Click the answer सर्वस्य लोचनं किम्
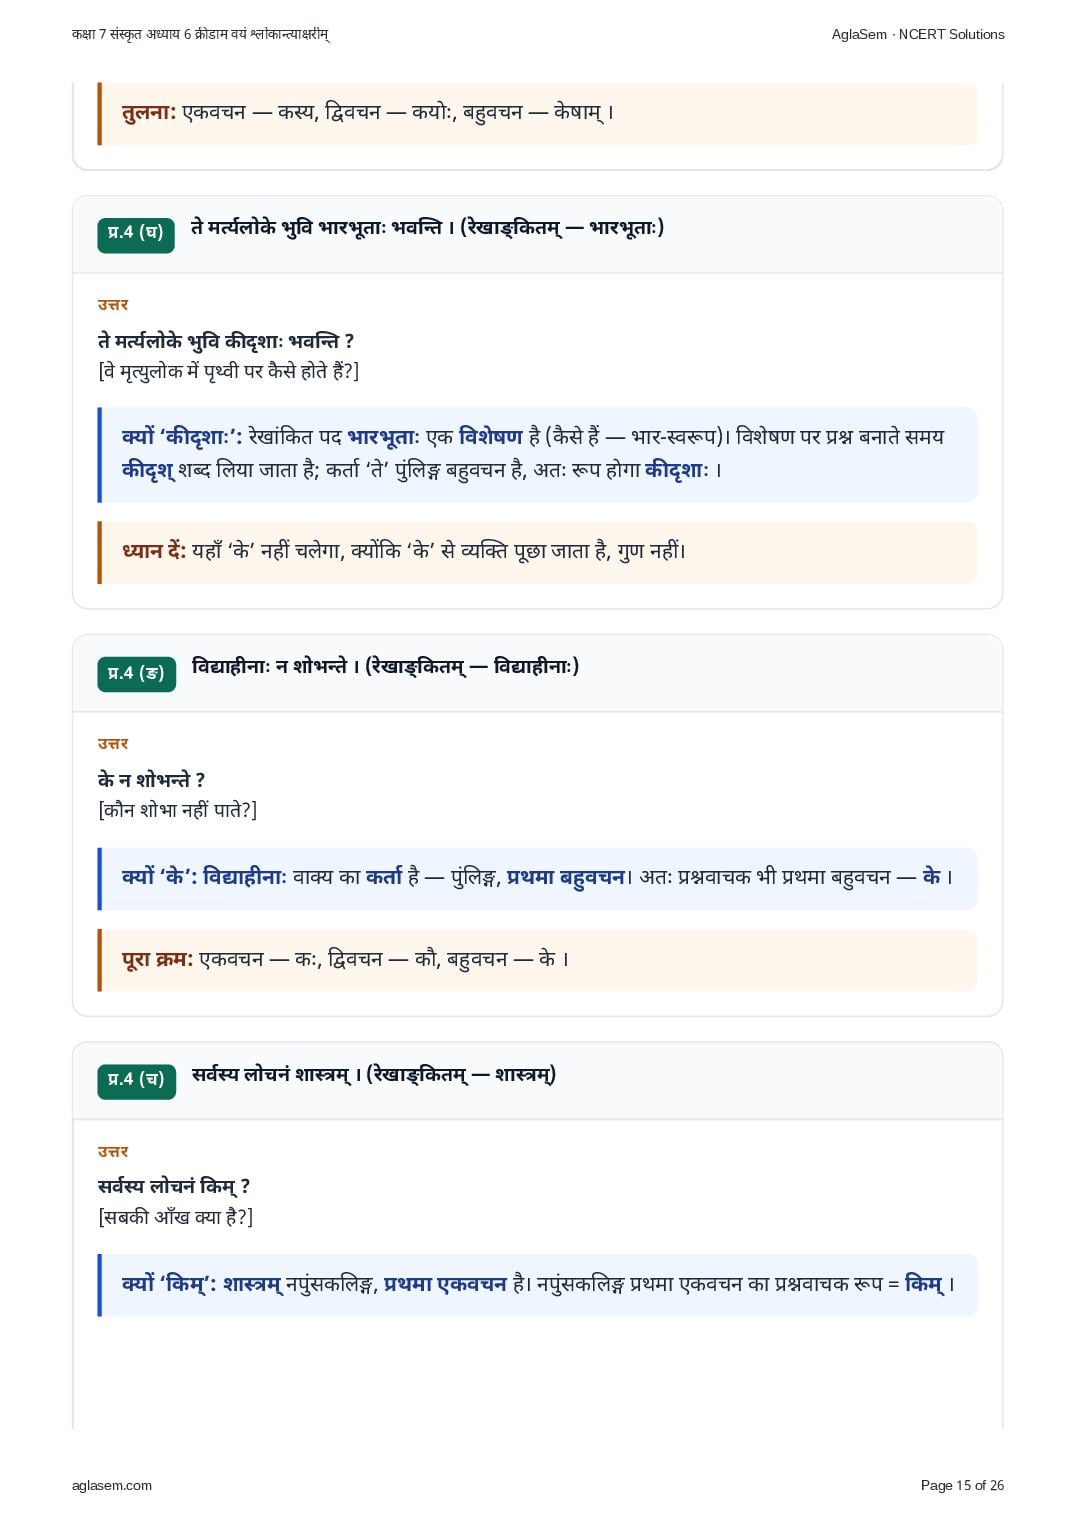 174,1186
